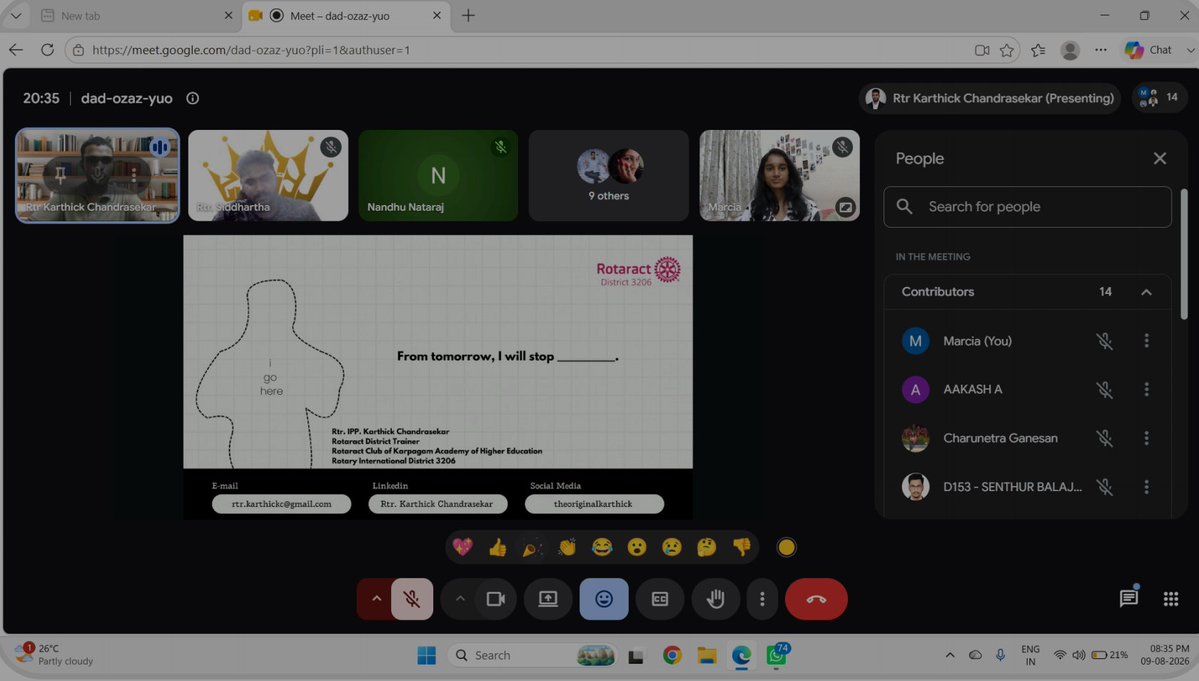Click the Marcia self-view video tile
Viewport: 1199px width, 681px height.
click(x=779, y=175)
